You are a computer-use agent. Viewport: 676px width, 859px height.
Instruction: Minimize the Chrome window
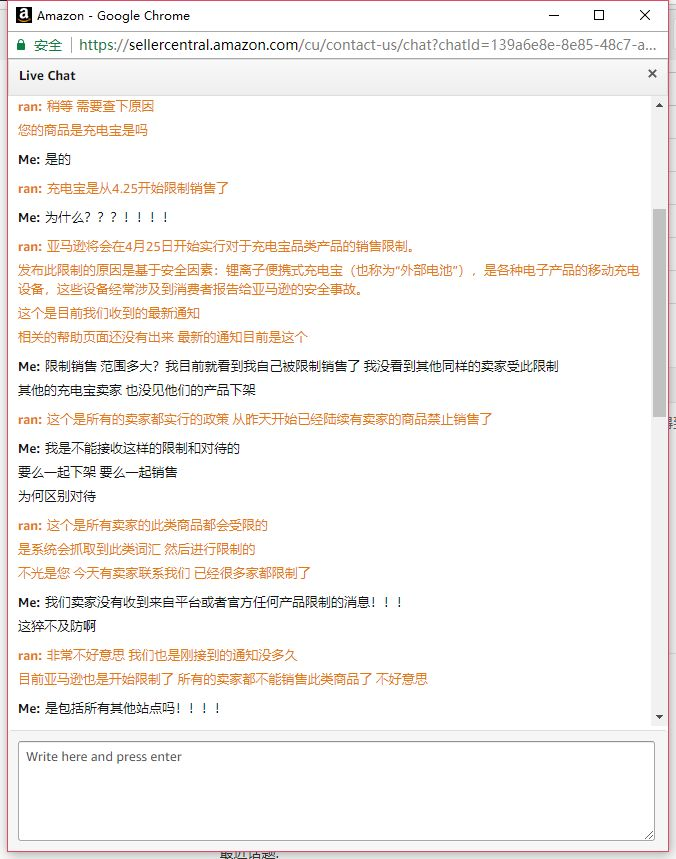pos(554,15)
